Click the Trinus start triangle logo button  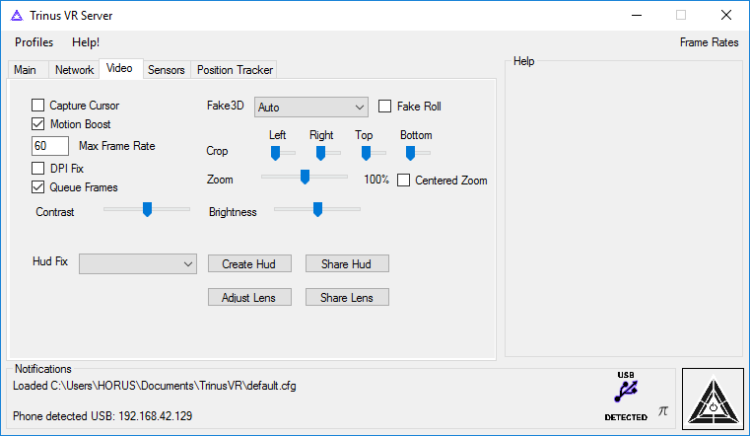(x=713, y=399)
